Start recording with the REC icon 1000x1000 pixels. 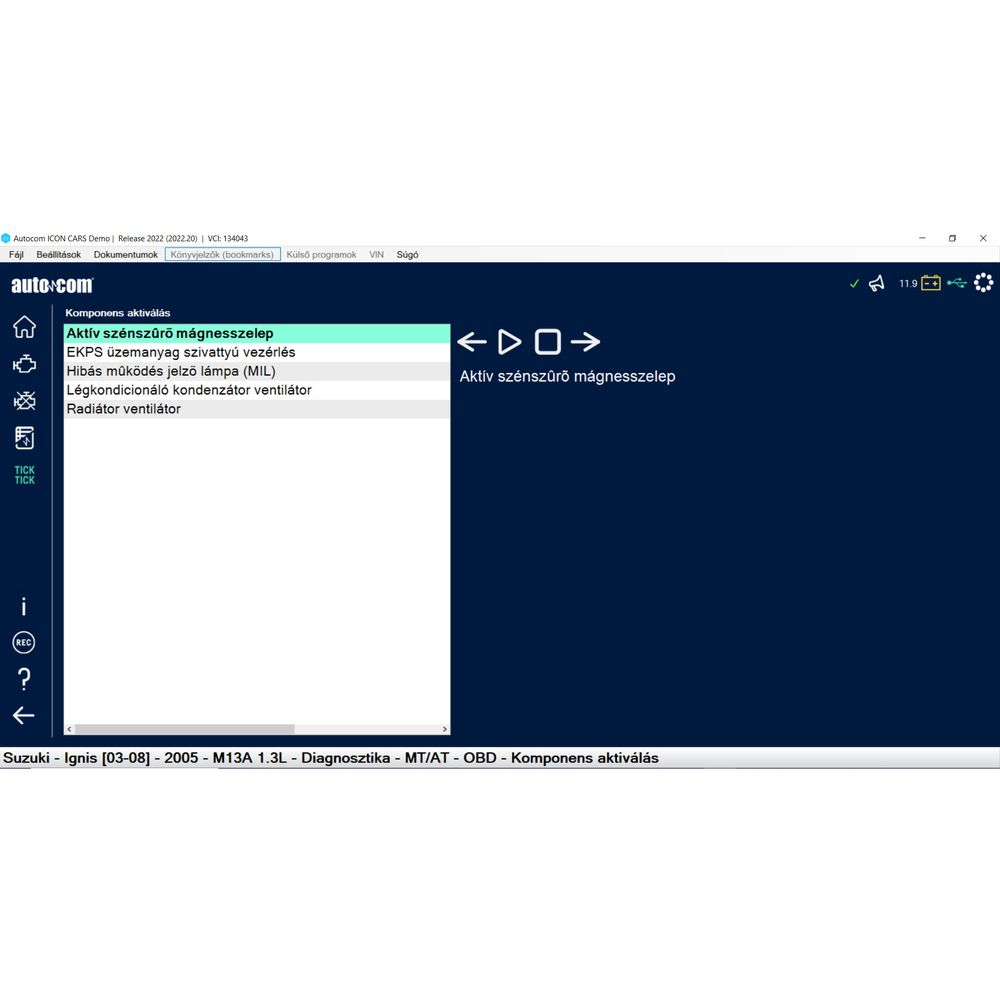click(x=24, y=643)
